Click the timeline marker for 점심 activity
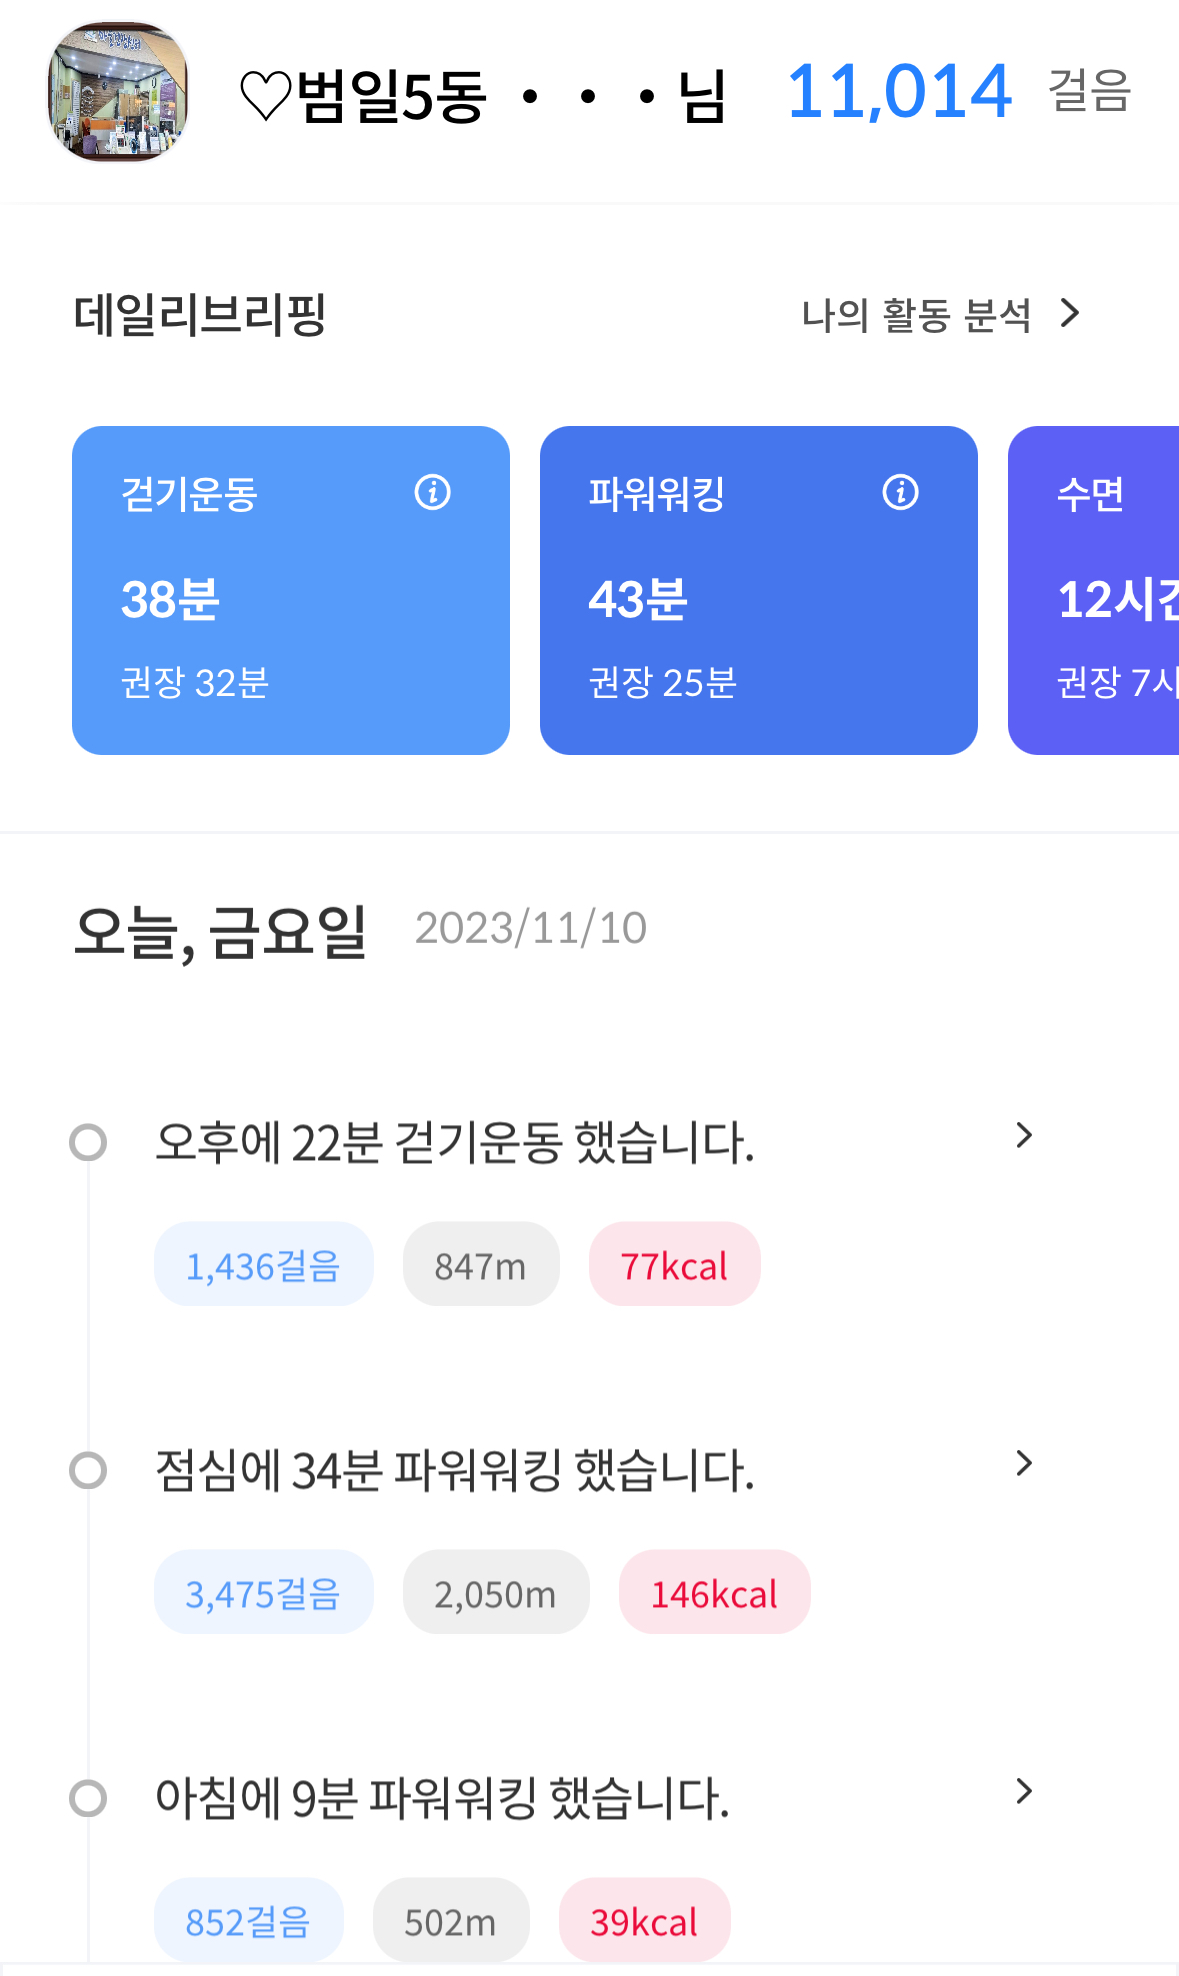 [x=88, y=1470]
